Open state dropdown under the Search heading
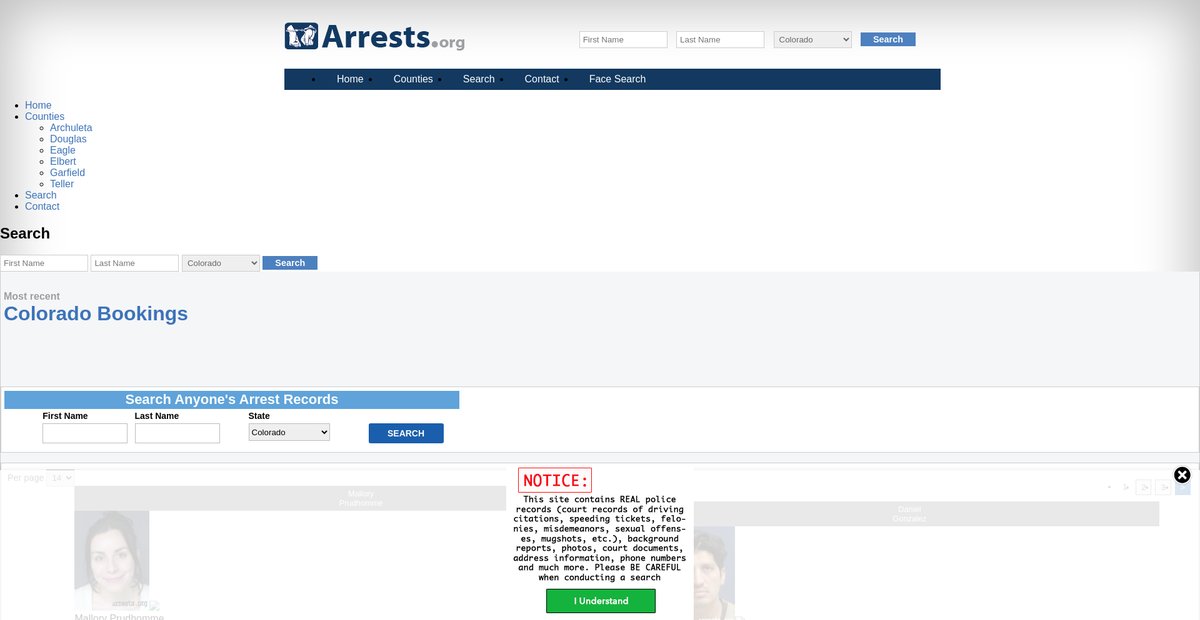 click(x=221, y=263)
